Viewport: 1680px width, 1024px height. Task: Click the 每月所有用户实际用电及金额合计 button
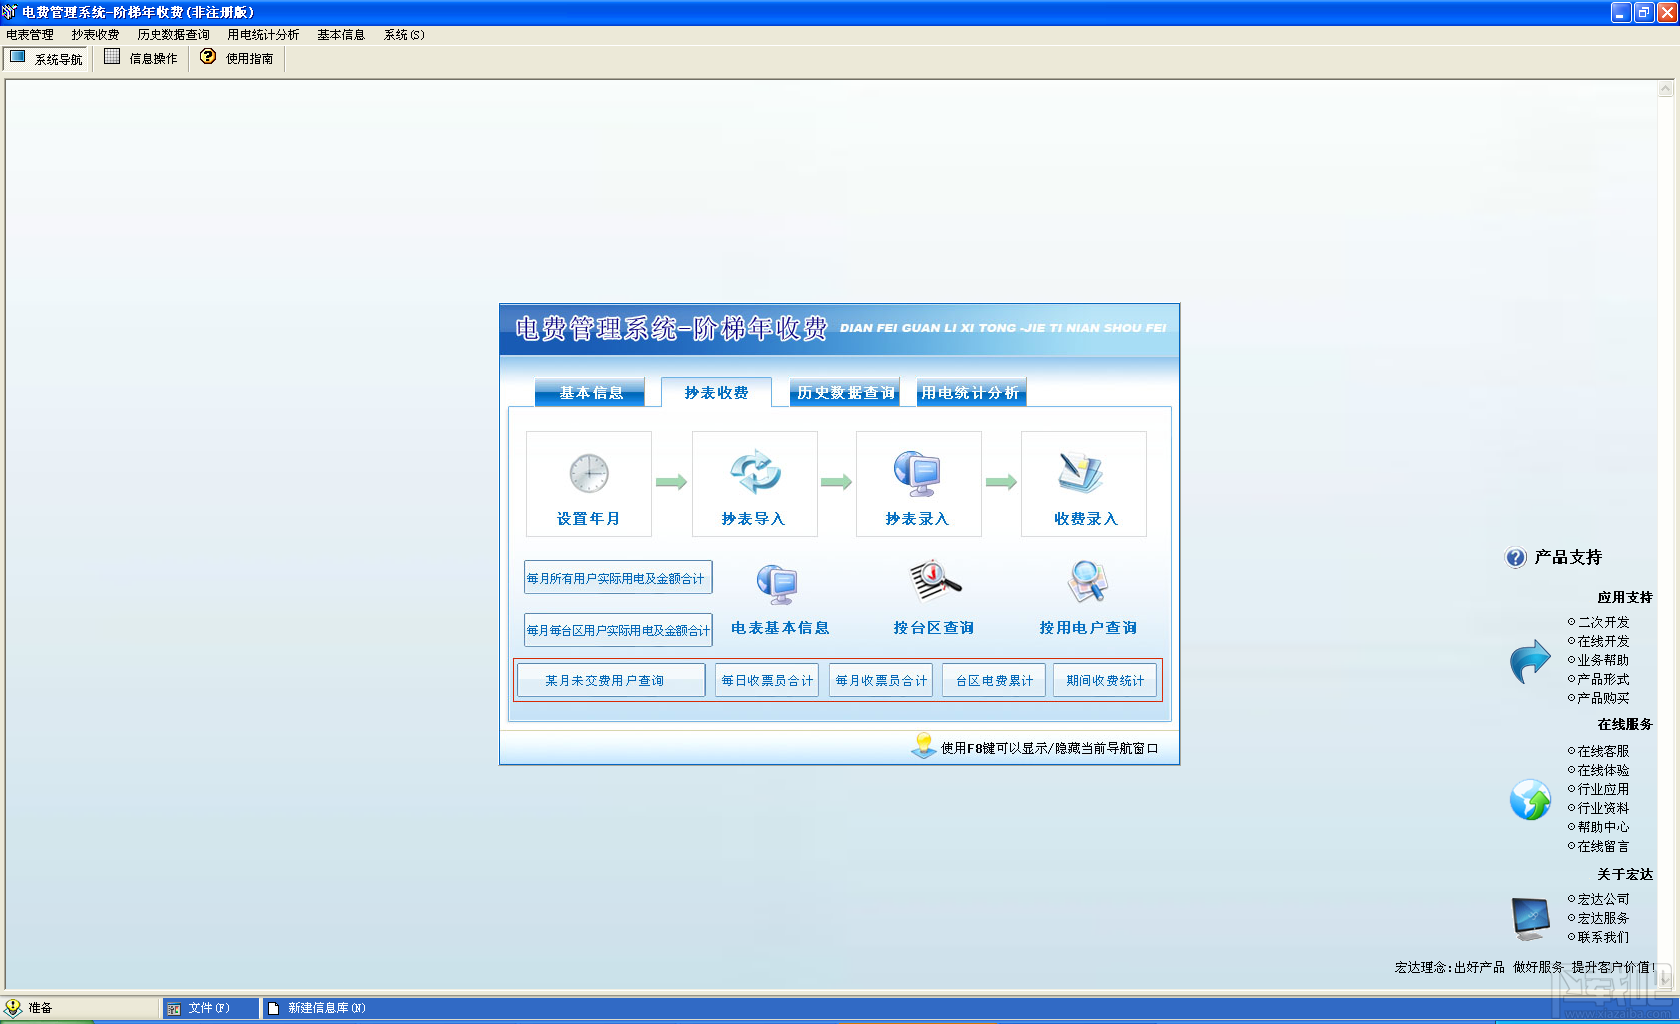(x=618, y=578)
